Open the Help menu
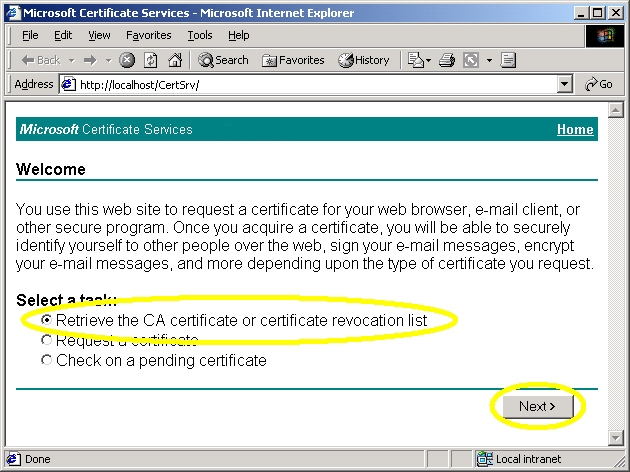The width and height of the screenshot is (630, 472). tap(239, 35)
